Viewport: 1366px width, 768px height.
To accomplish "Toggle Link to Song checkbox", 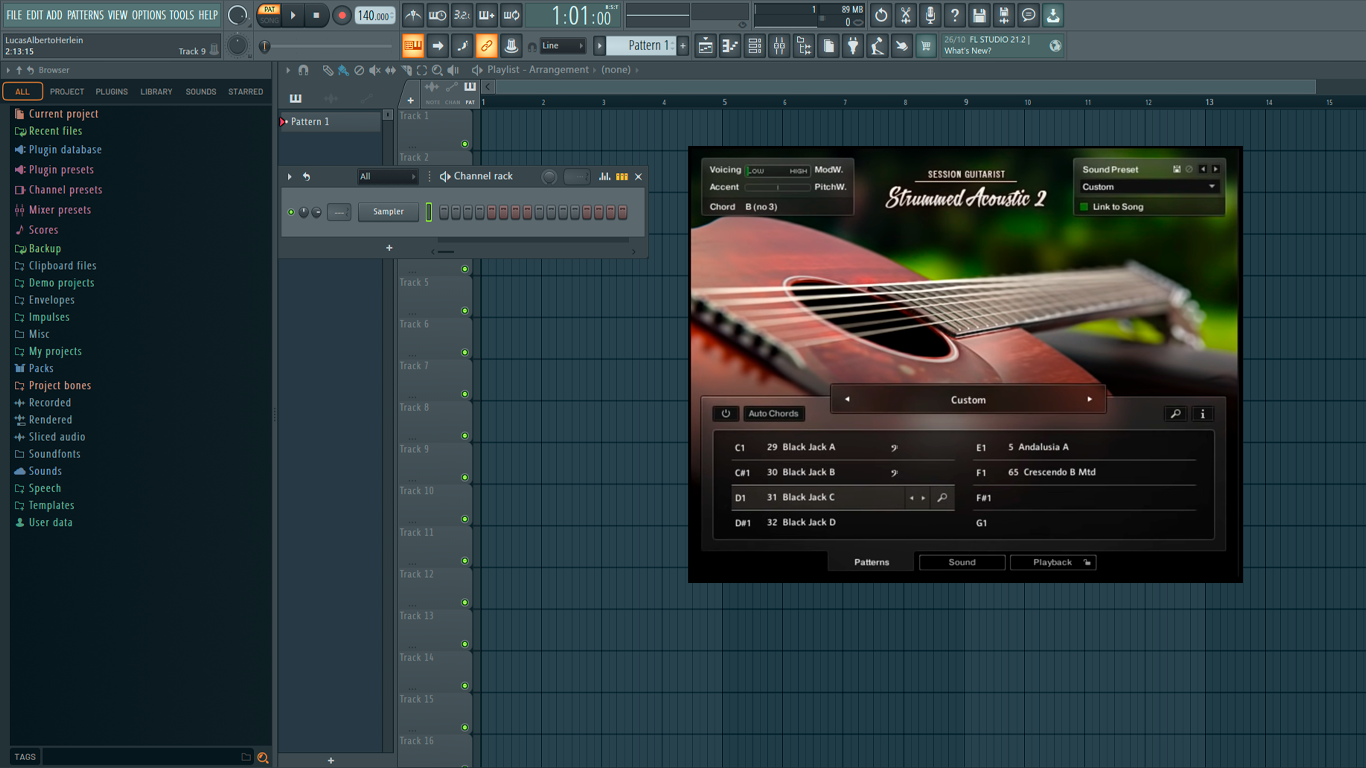I will tap(1084, 207).
